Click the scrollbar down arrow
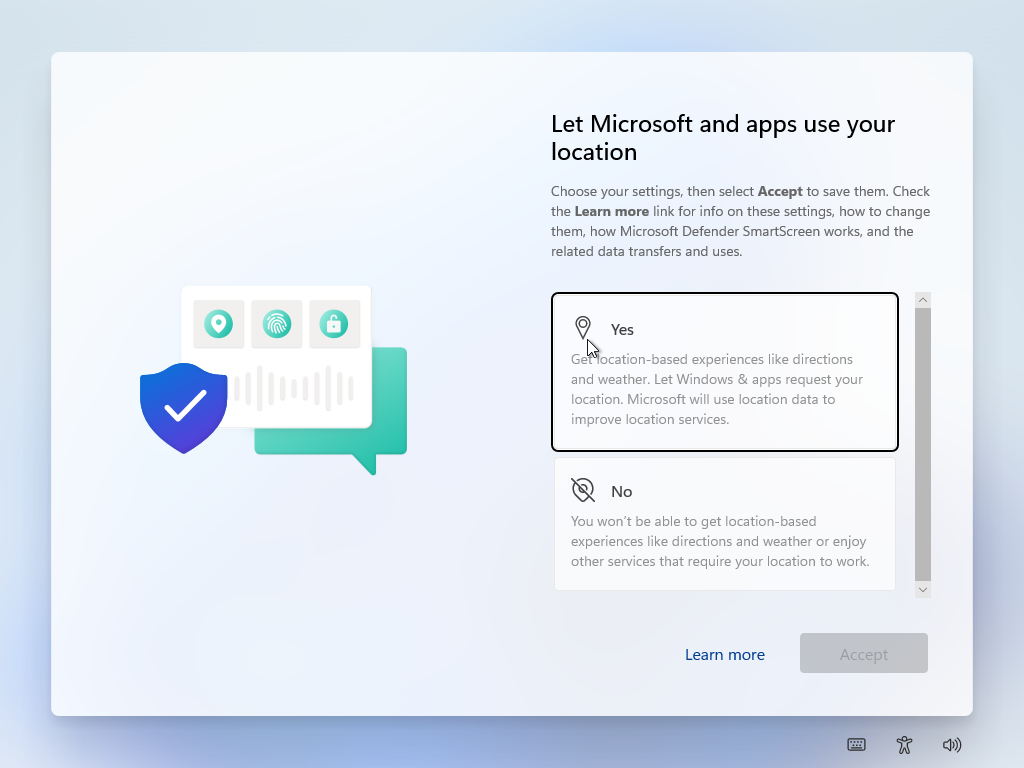1024x768 pixels. click(x=923, y=590)
